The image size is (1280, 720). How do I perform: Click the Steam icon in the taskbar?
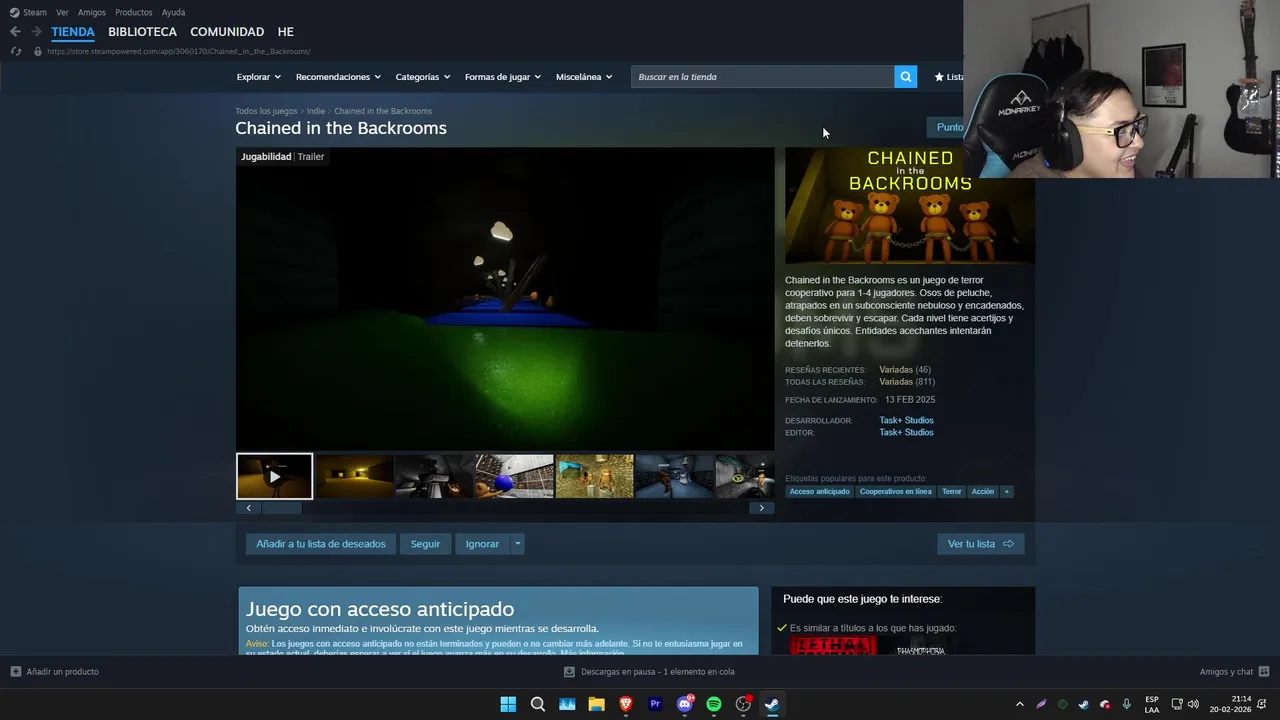click(x=772, y=704)
